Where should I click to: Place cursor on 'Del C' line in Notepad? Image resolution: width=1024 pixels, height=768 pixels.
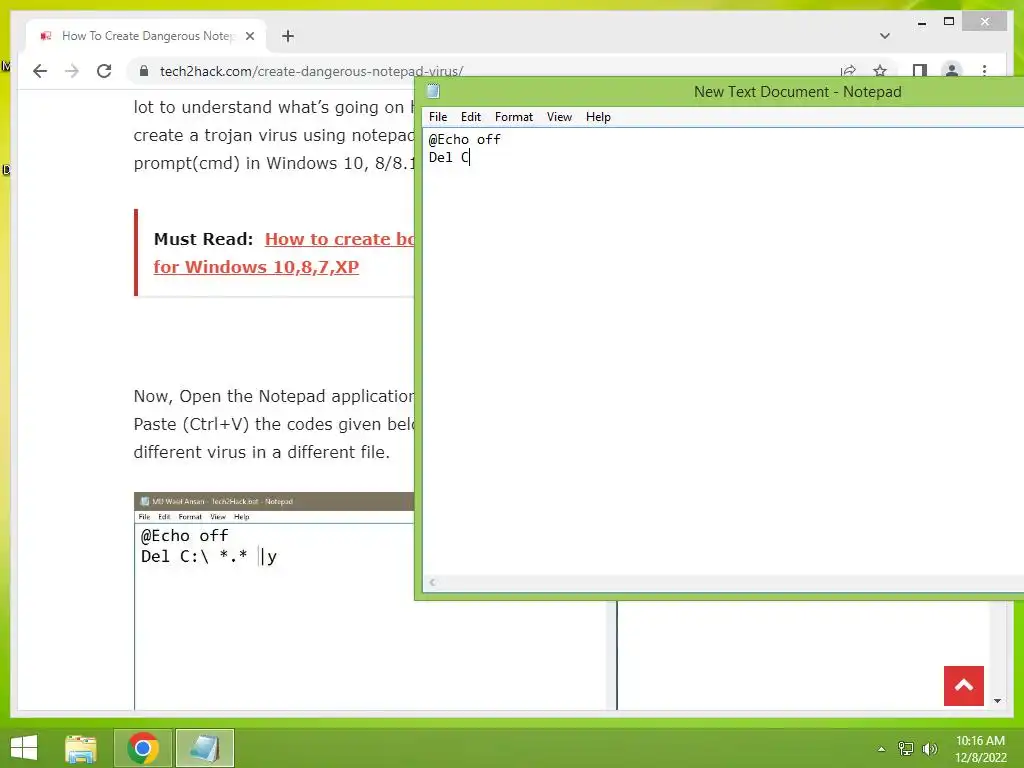click(x=449, y=157)
